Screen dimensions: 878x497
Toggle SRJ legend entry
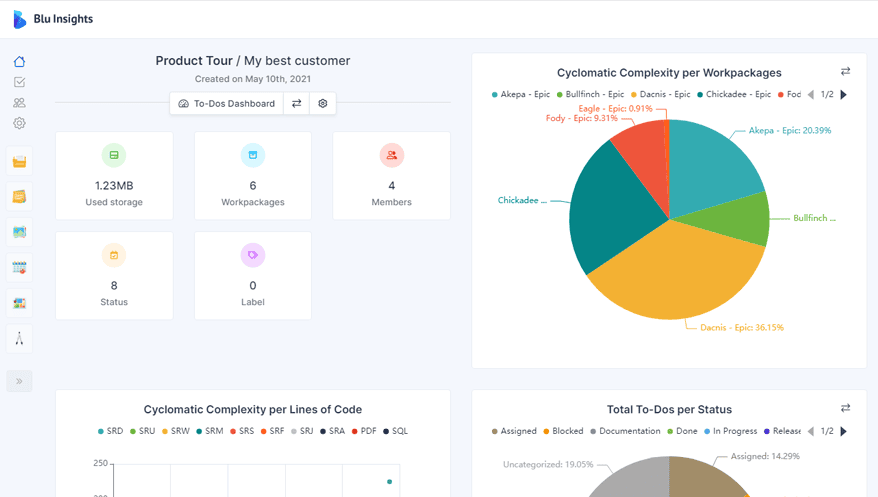(x=302, y=431)
